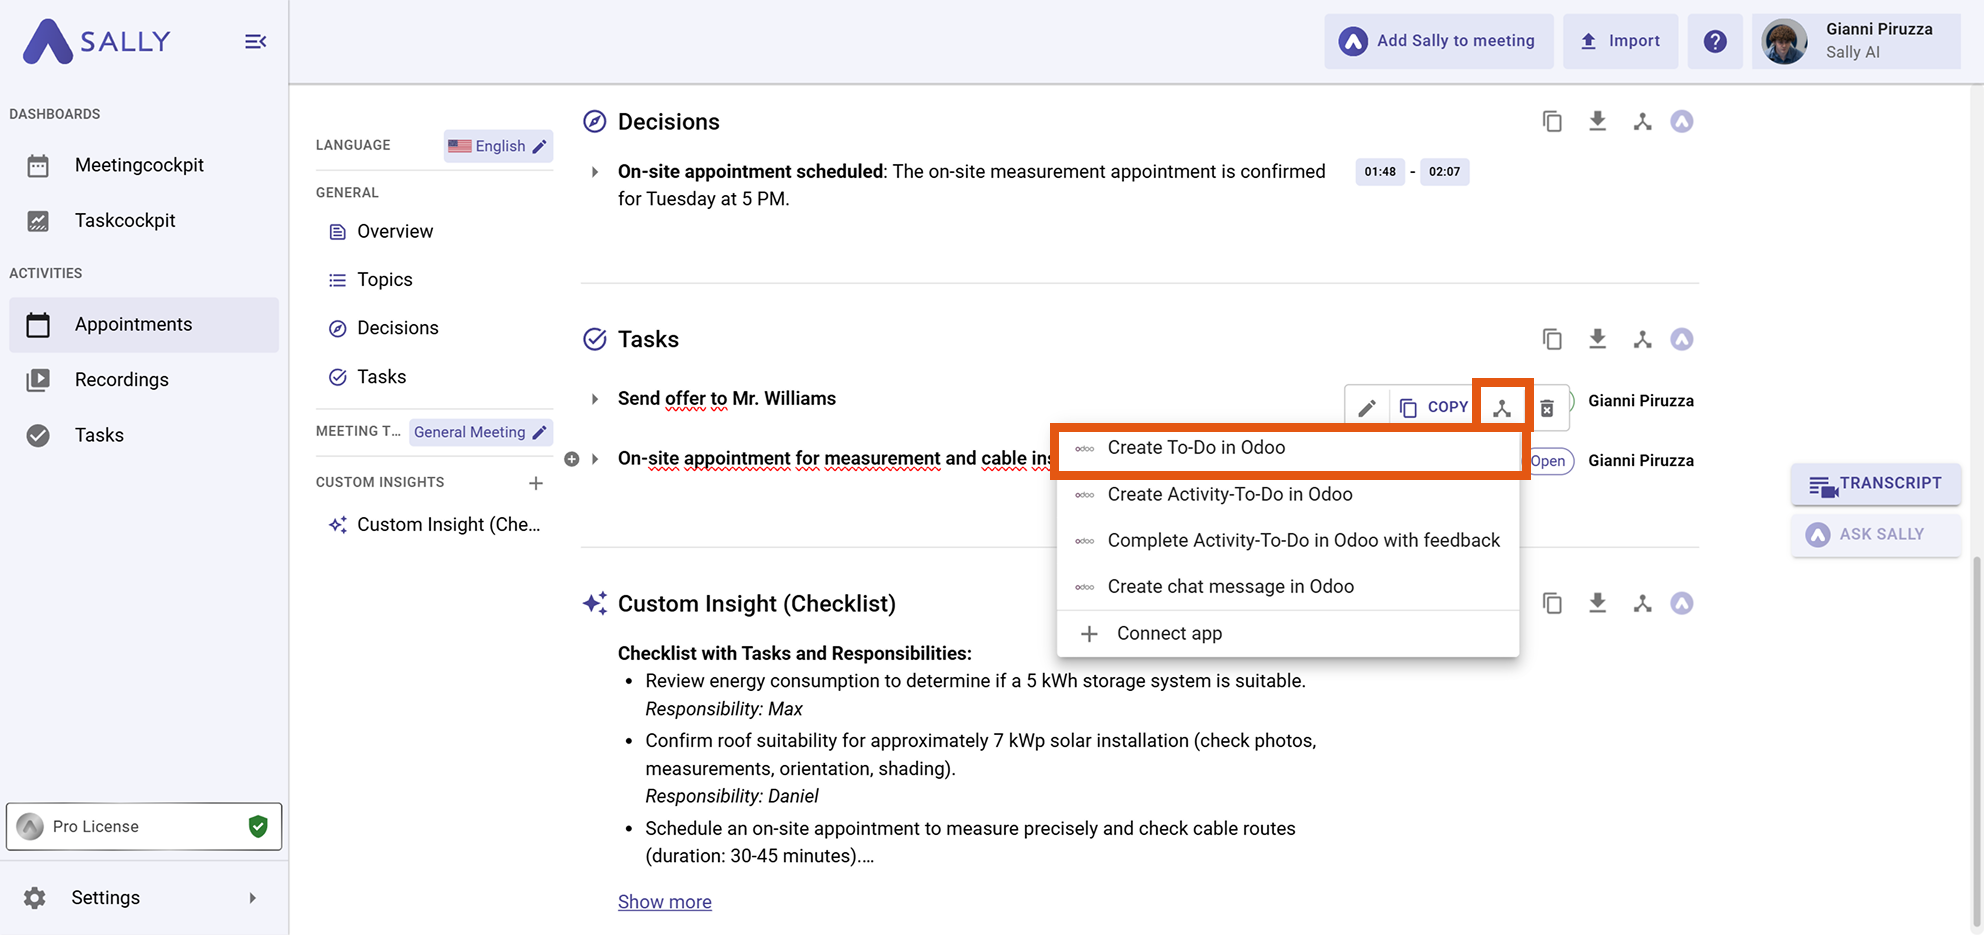Screen dimensions: 1984x935
Task: Edit the Send offer task with the pencil icon
Action: [x=1367, y=406]
